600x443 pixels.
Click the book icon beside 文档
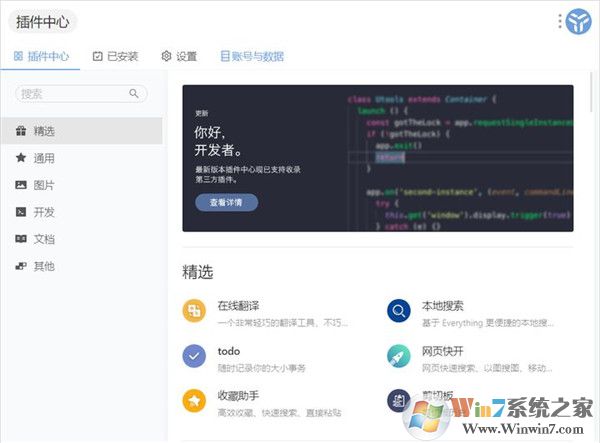coord(21,239)
